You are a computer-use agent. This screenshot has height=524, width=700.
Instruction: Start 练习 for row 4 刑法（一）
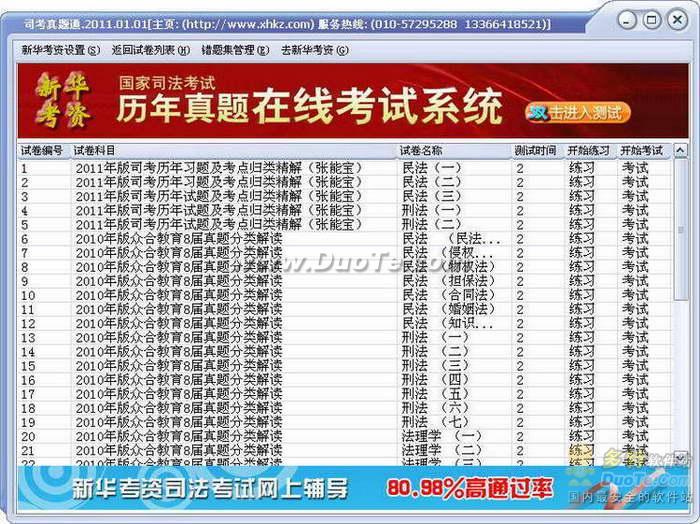point(582,210)
